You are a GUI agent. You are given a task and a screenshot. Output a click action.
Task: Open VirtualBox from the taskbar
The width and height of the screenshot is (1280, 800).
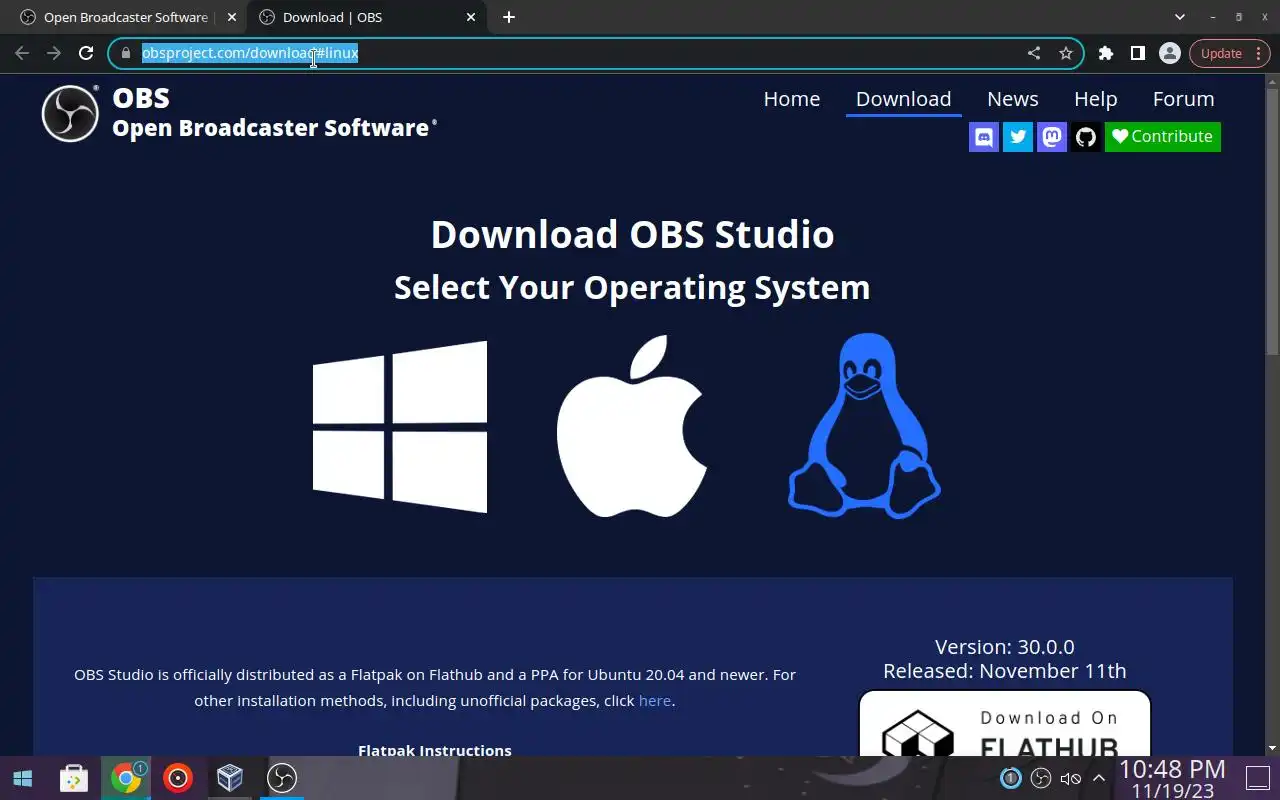[x=230, y=778]
